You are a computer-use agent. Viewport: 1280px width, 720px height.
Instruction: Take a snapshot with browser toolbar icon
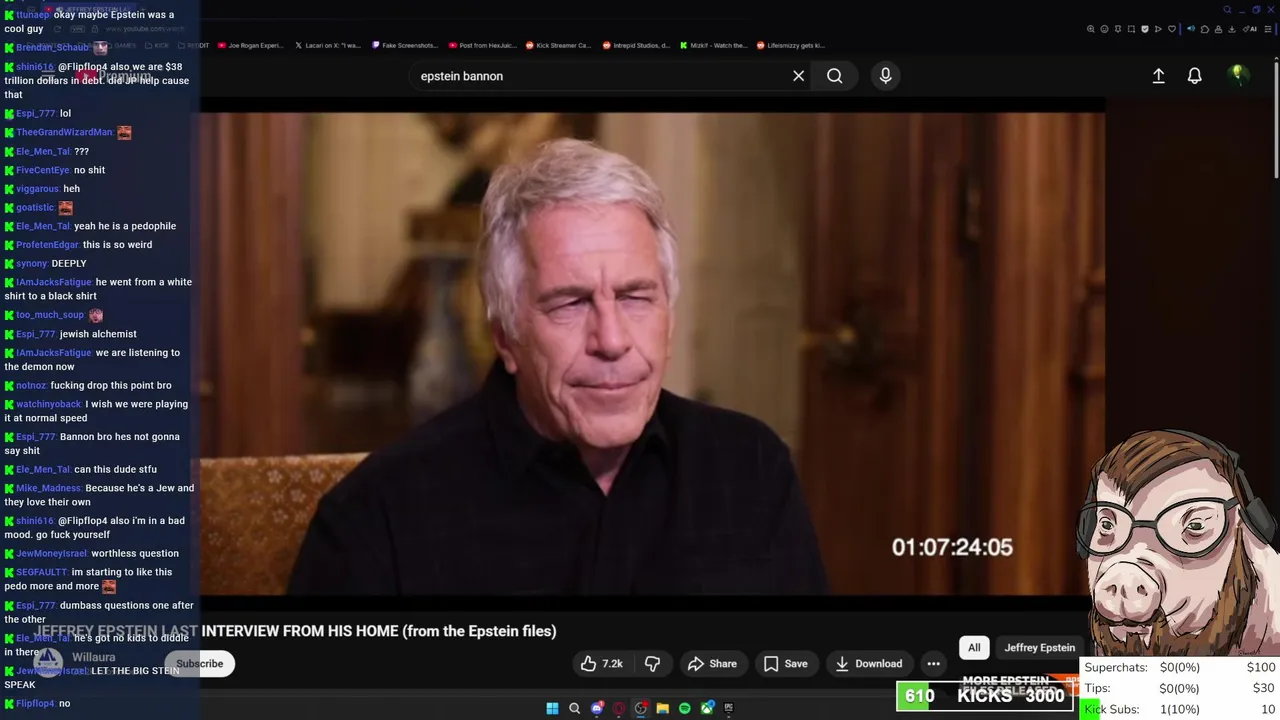tap(1131, 29)
